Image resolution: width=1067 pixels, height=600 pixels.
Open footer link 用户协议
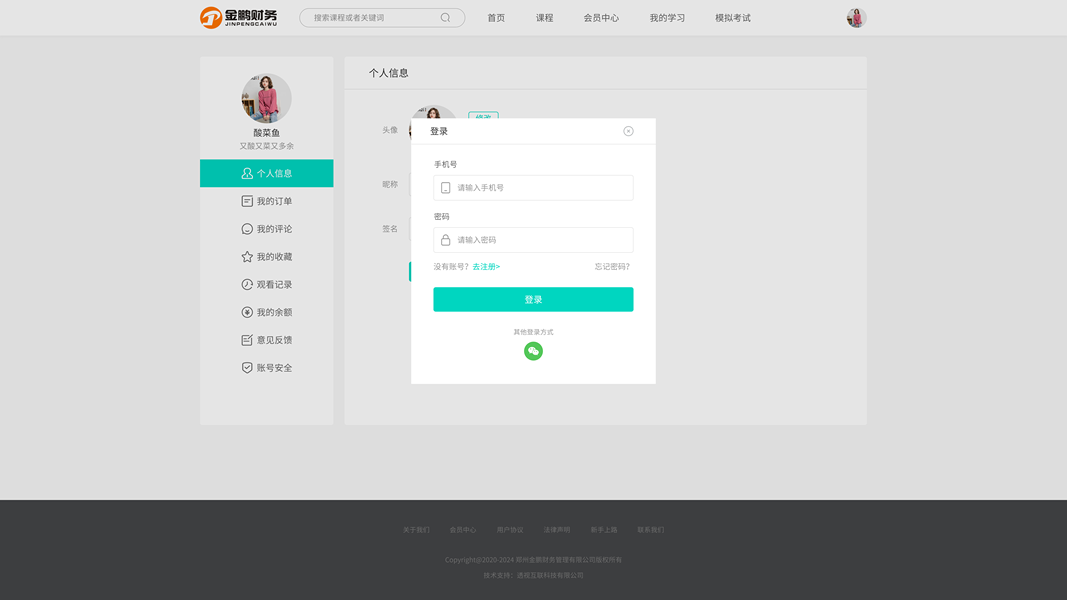510,530
